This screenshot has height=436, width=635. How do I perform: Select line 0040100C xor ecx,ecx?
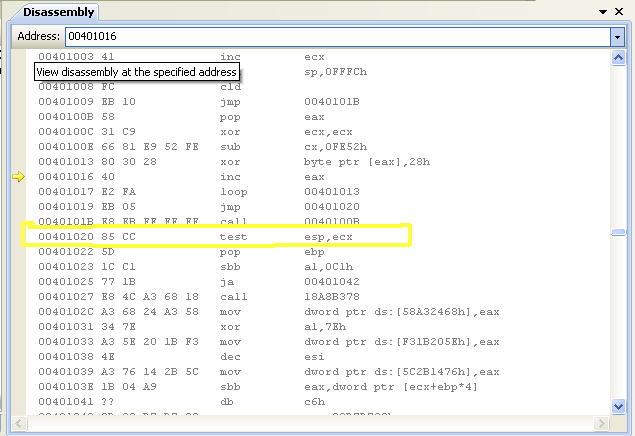coord(195,132)
